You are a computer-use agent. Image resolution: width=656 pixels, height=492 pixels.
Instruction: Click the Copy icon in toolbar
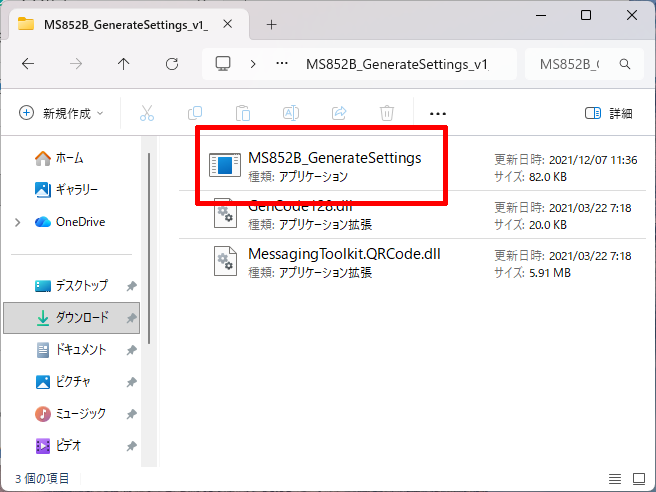[x=195, y=113]
